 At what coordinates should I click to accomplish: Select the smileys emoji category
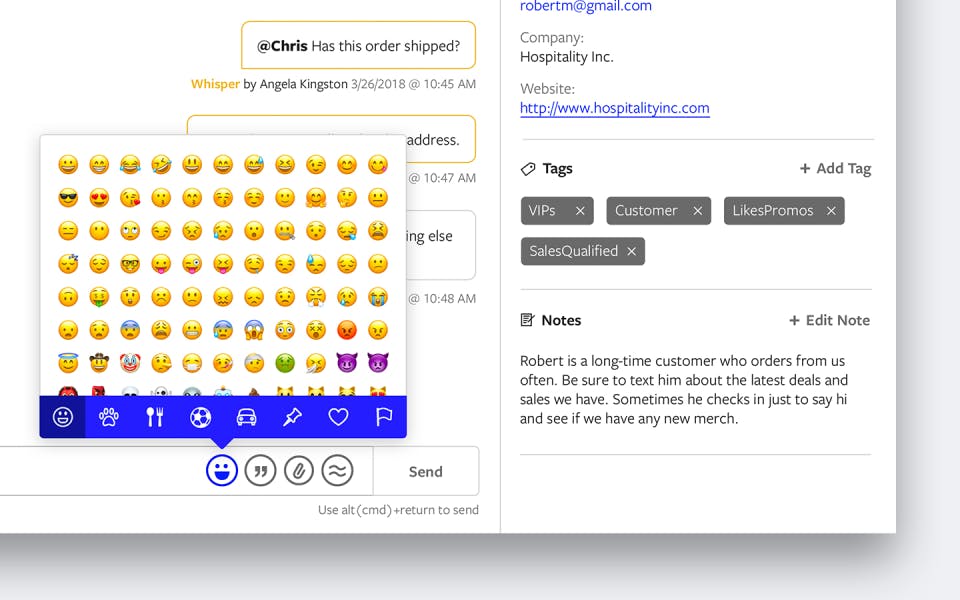62,417
